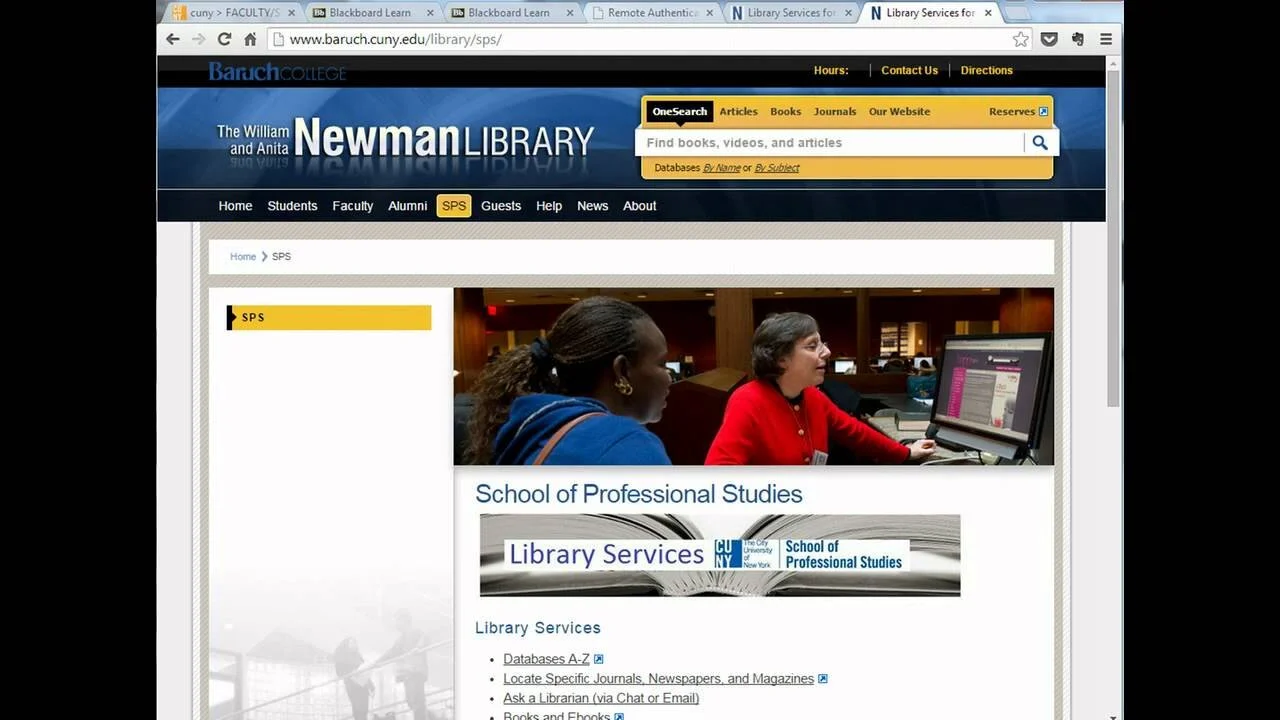This screenshot has width=1280, height=720.
Task: Click external-link icon next to Reserves
Action: (x=1044, y=112)
